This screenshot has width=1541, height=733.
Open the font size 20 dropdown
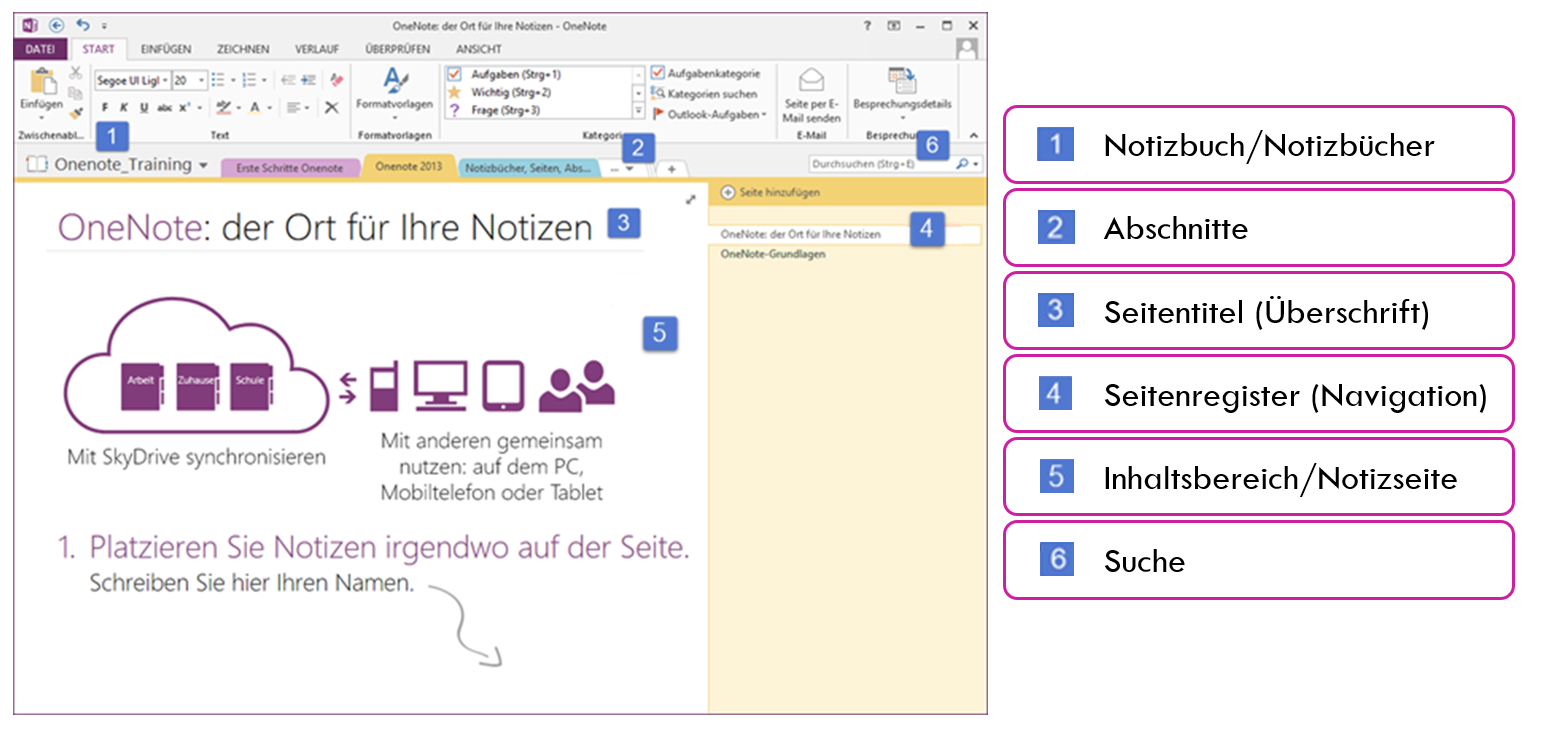pyautogui.click(x=202, y=80)
